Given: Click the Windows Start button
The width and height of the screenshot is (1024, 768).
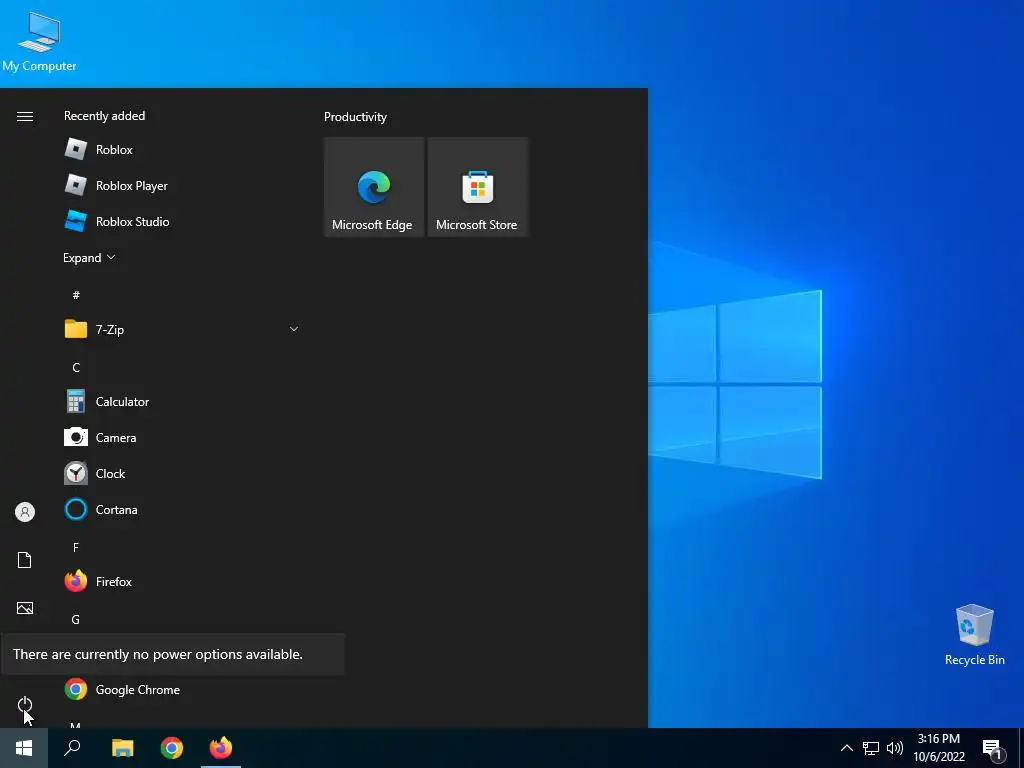Looking at the screenshot, I should pos(24,748).
